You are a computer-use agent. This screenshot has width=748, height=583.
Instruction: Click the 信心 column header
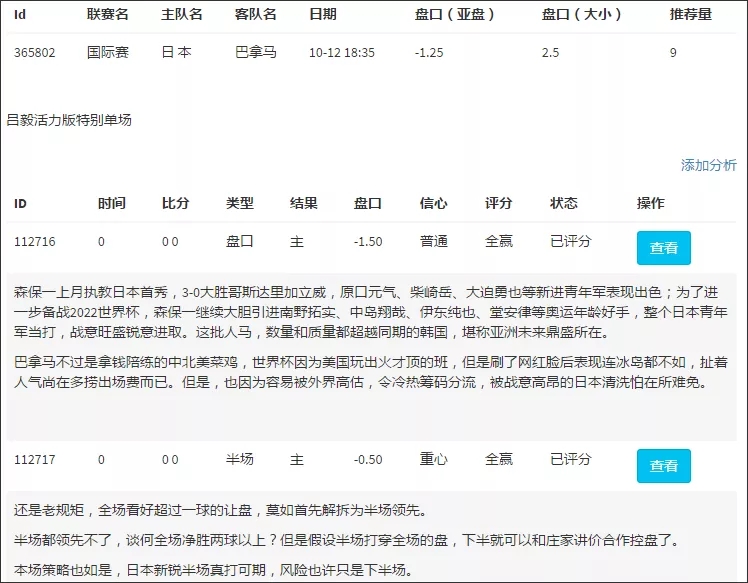[x=434, y=203]
